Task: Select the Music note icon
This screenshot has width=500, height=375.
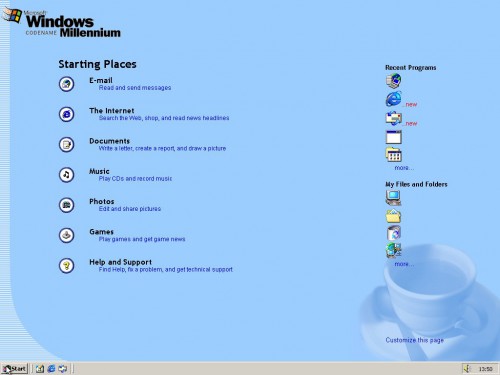Action: tap(66, 175)
